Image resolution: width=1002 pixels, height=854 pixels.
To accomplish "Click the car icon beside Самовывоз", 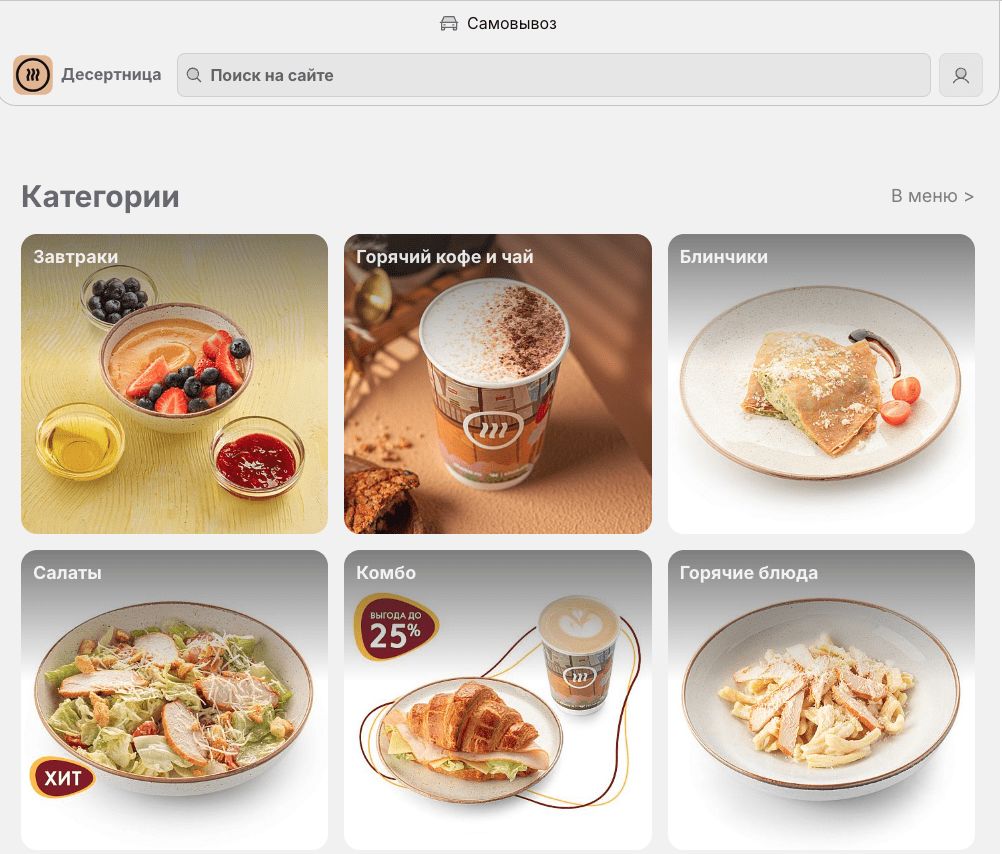I will click(449, 24).
